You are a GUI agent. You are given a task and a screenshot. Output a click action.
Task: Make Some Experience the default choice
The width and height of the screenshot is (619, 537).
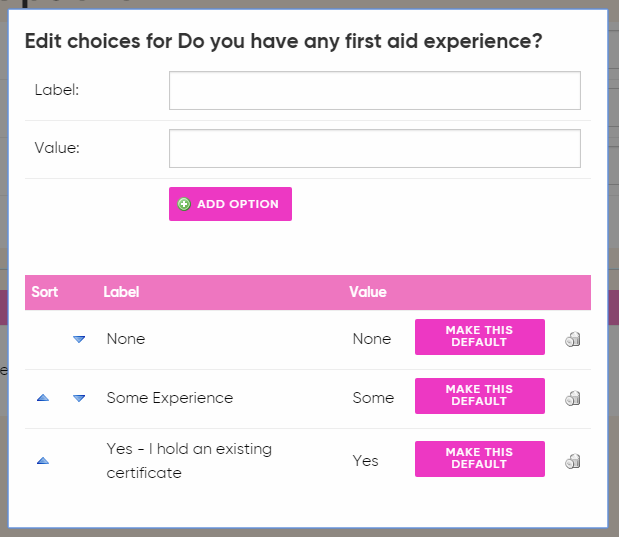pyautogui.click(x=479, y=396)
